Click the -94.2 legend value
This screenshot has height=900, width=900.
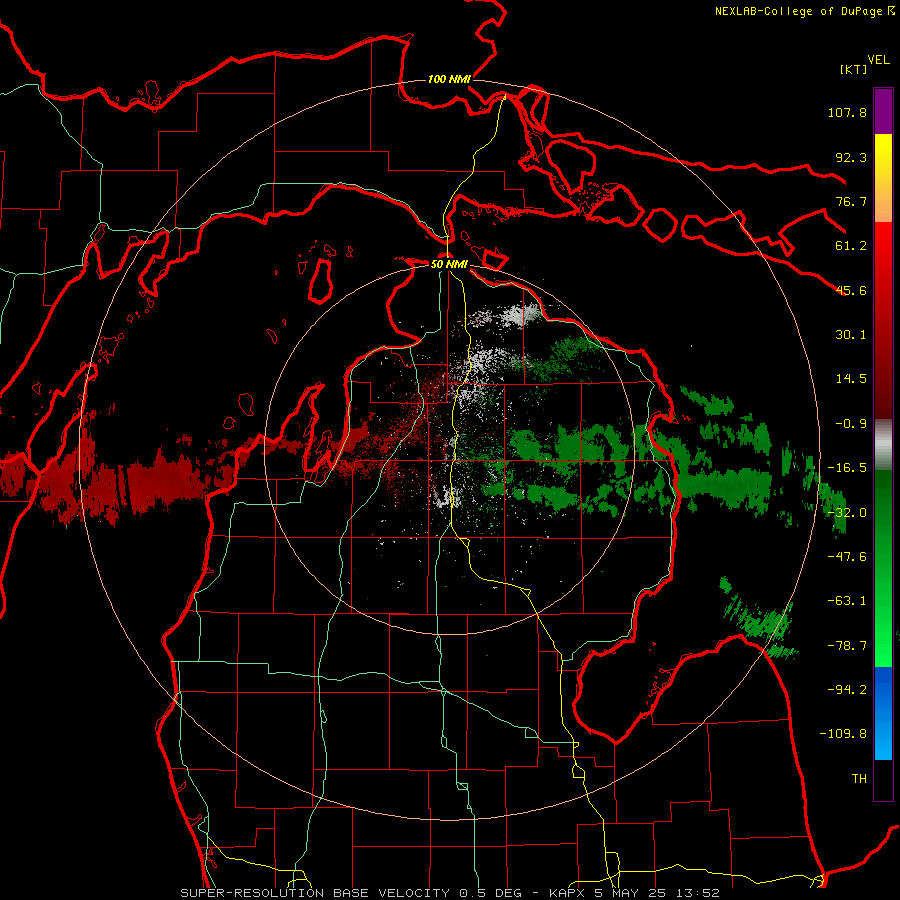pyautogui.click(x=847, y=690)
